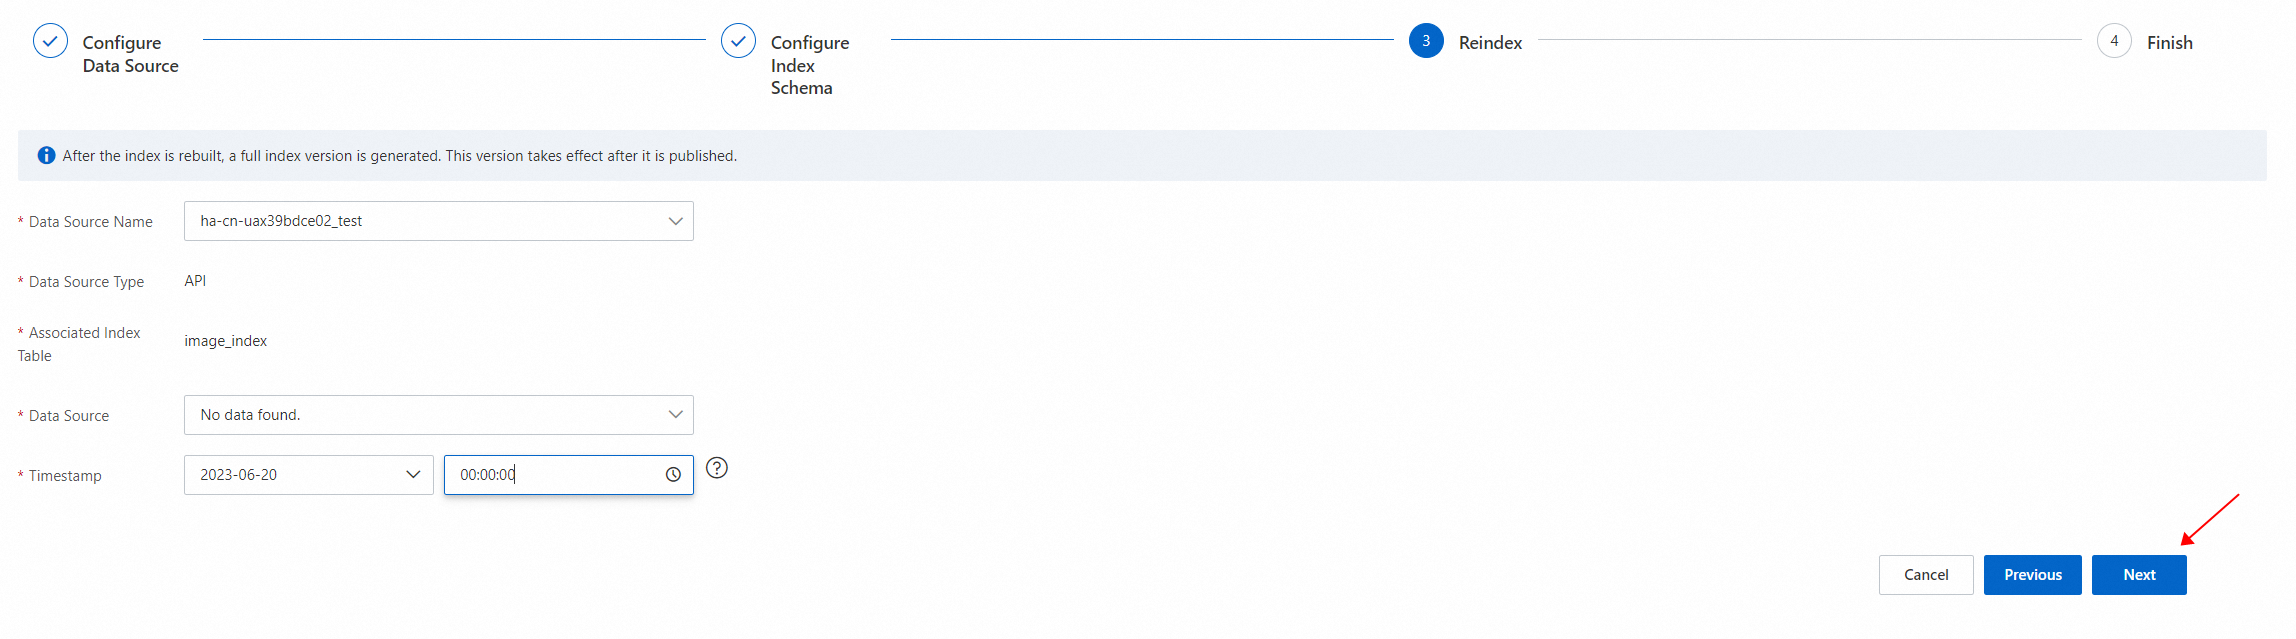
Task: Click the Next button
Action: click(2139, 575)
